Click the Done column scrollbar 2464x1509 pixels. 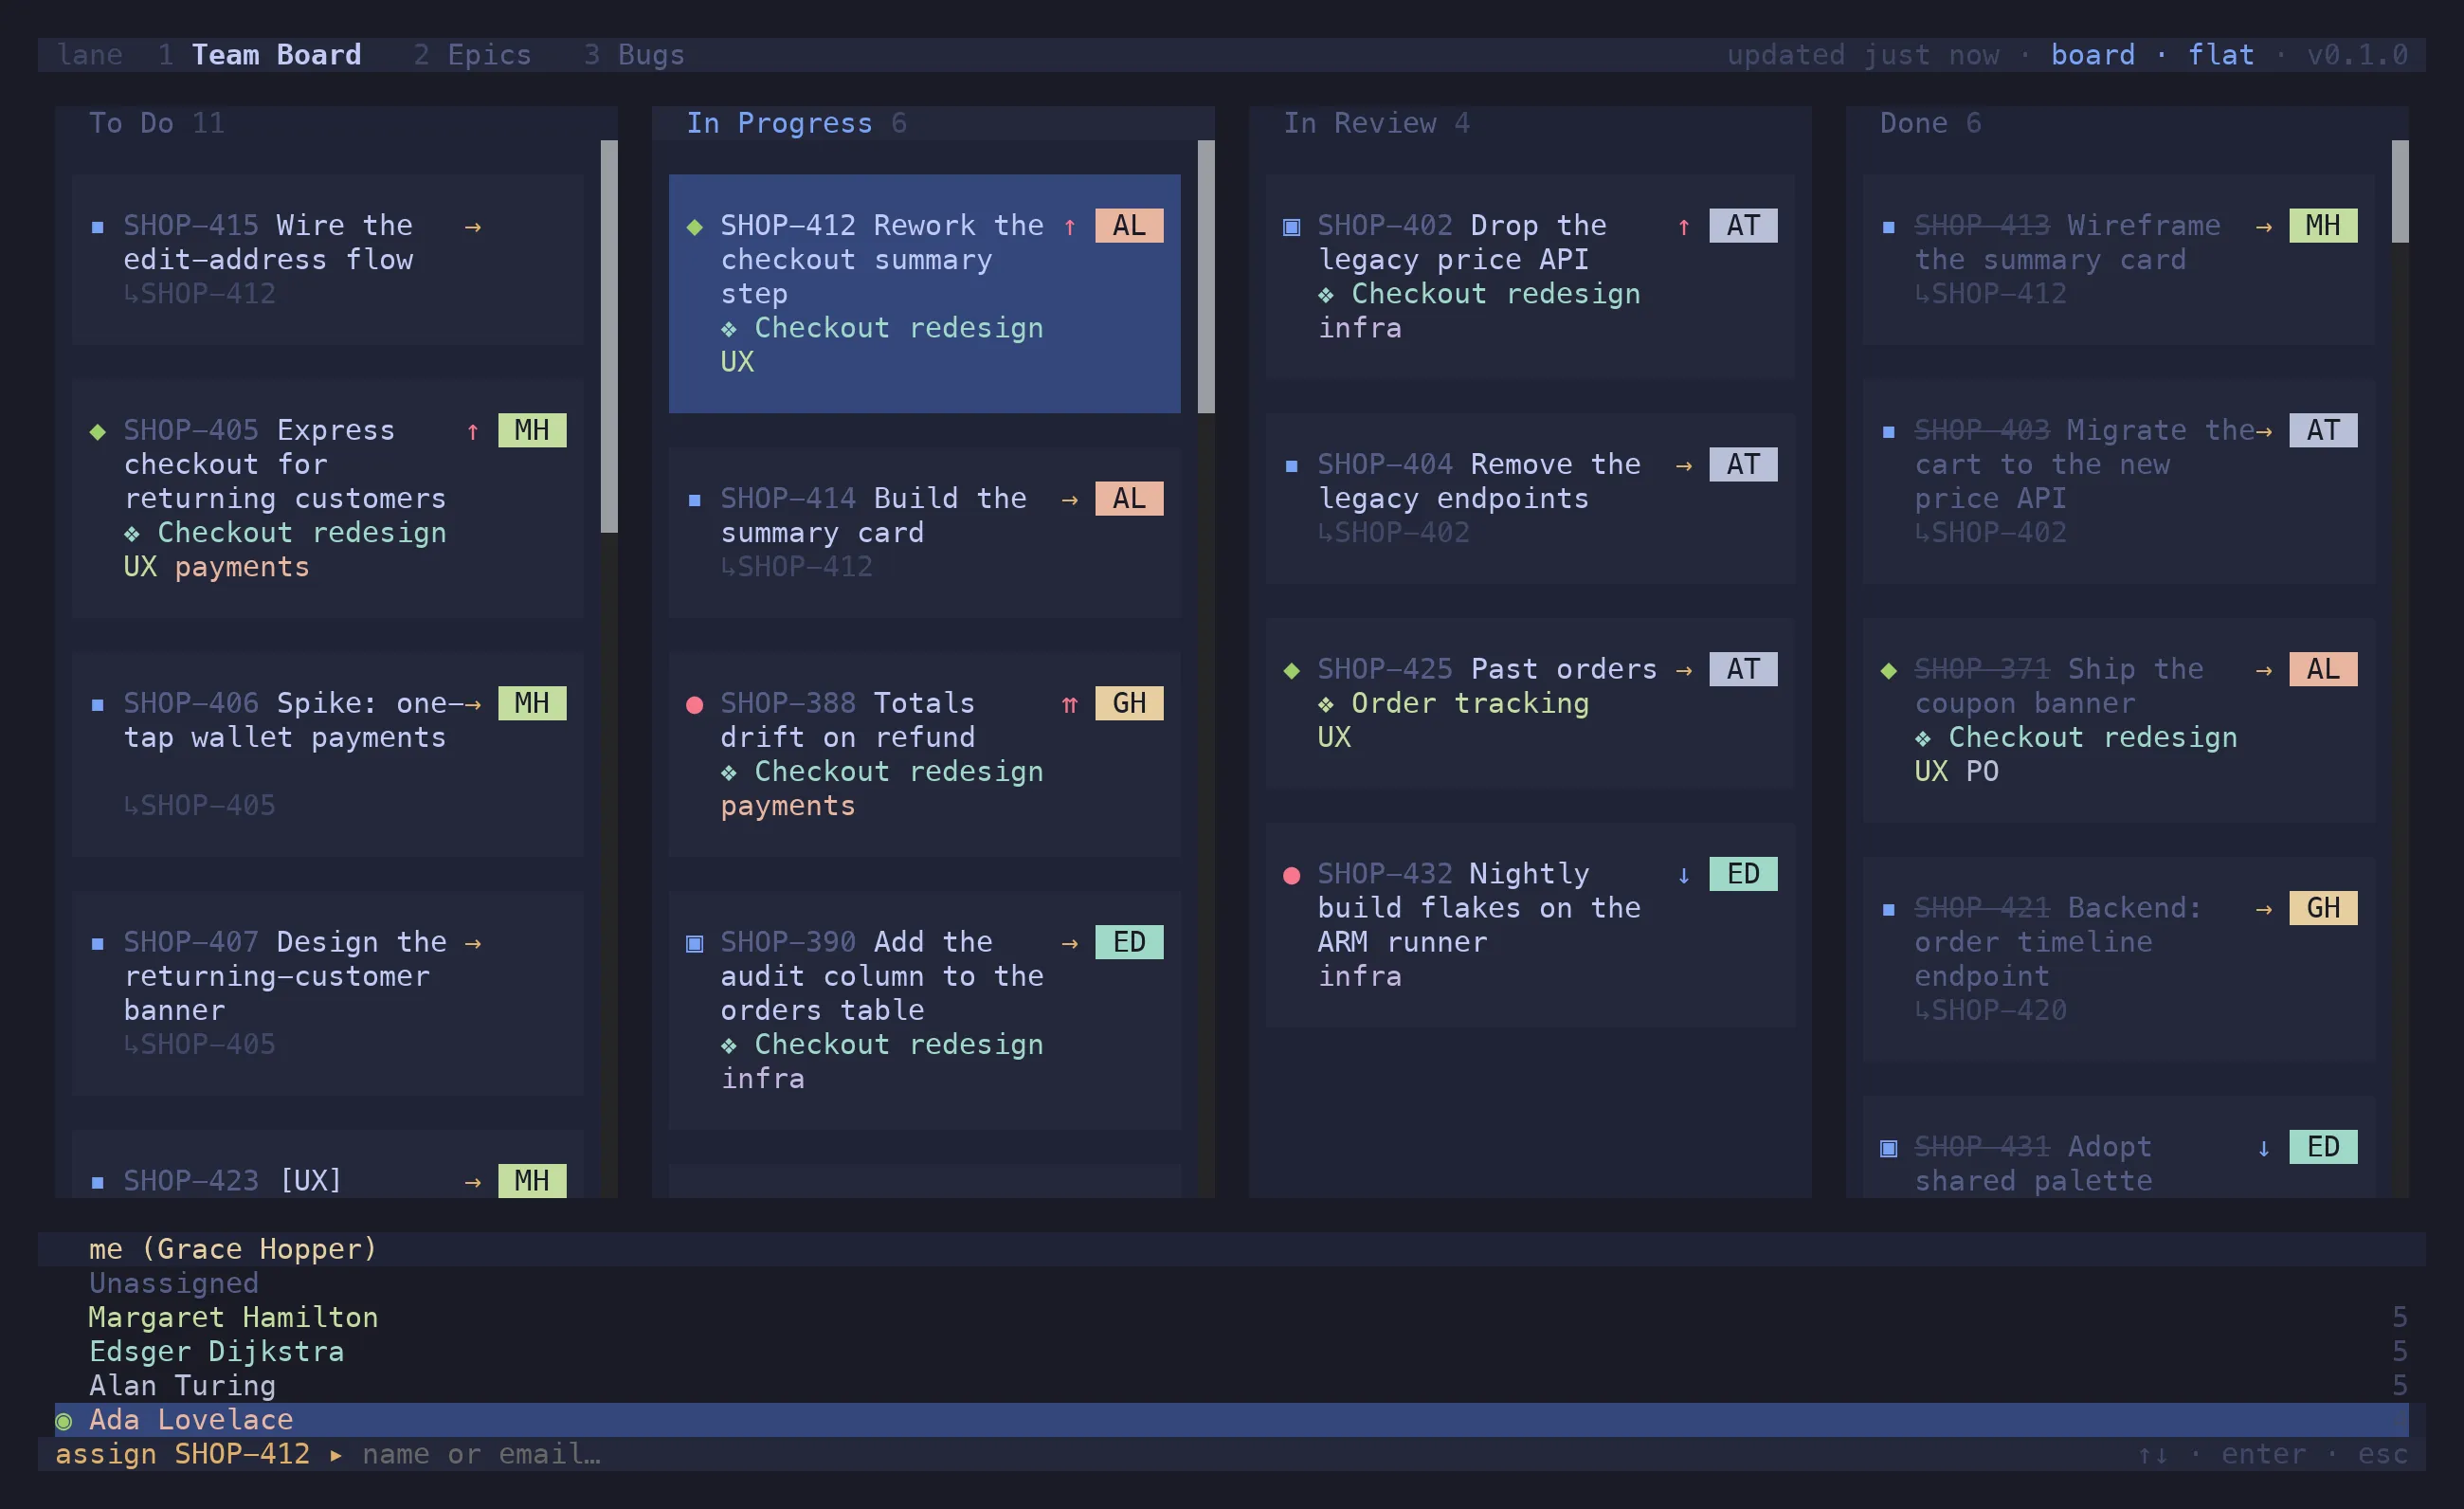(x=2400, y=191)
